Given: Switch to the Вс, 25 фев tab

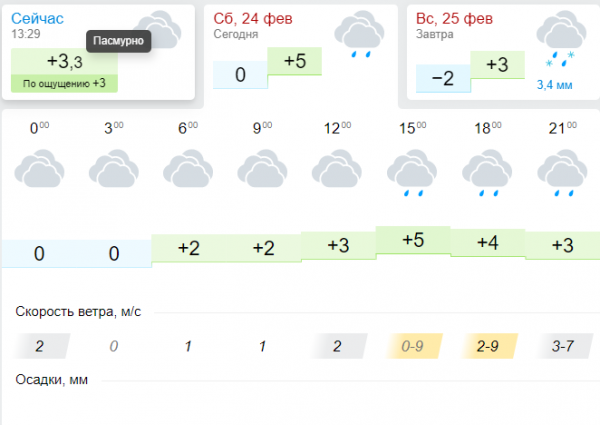Looking at the screenshot, I should (503, 52).
